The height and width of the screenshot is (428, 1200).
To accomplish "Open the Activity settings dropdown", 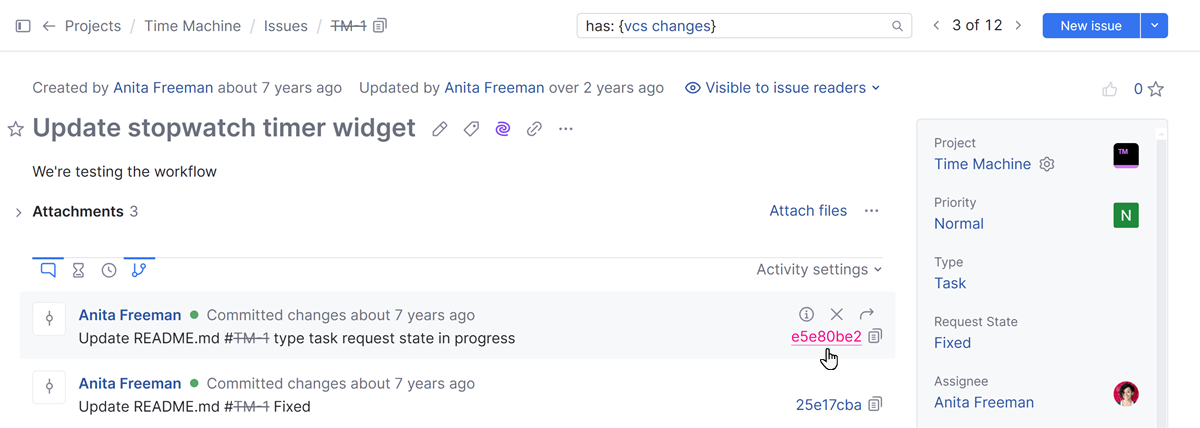I will 819,270.
